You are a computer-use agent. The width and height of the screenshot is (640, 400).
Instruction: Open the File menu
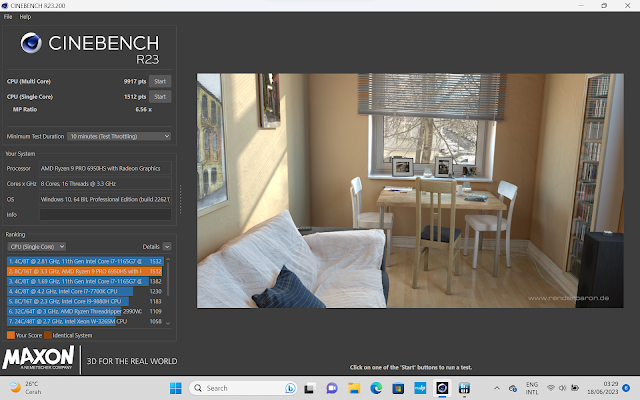8,17
